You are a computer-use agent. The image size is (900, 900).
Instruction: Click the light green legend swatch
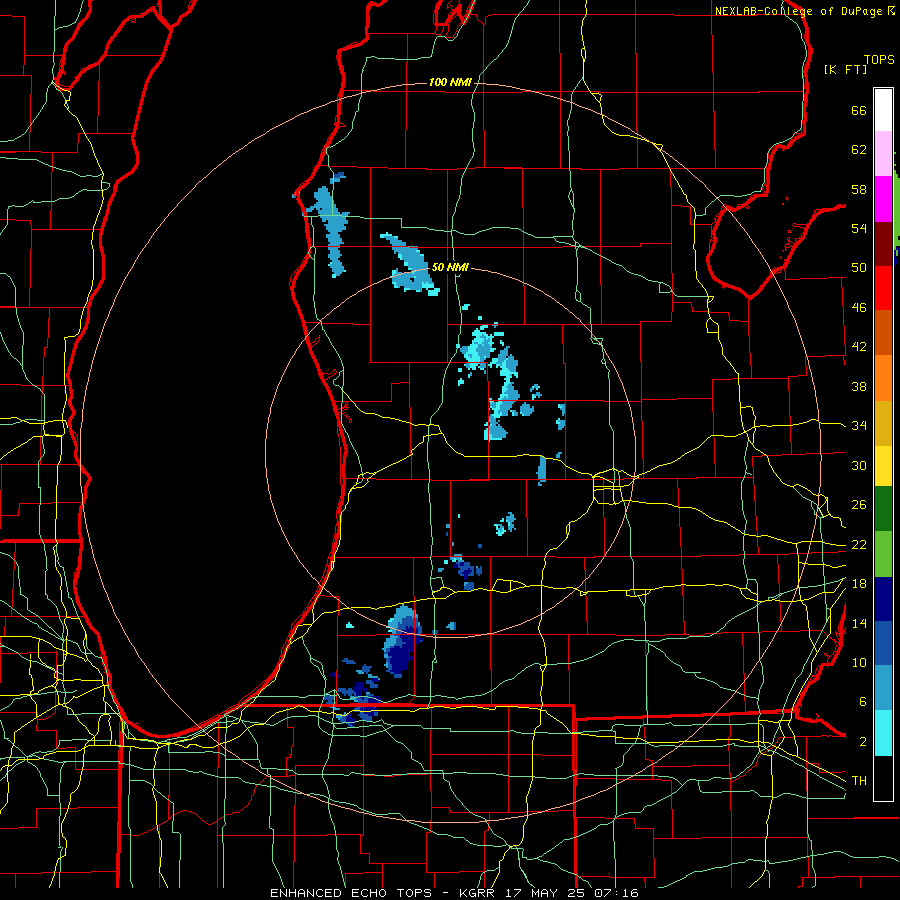tap(883, 554)
